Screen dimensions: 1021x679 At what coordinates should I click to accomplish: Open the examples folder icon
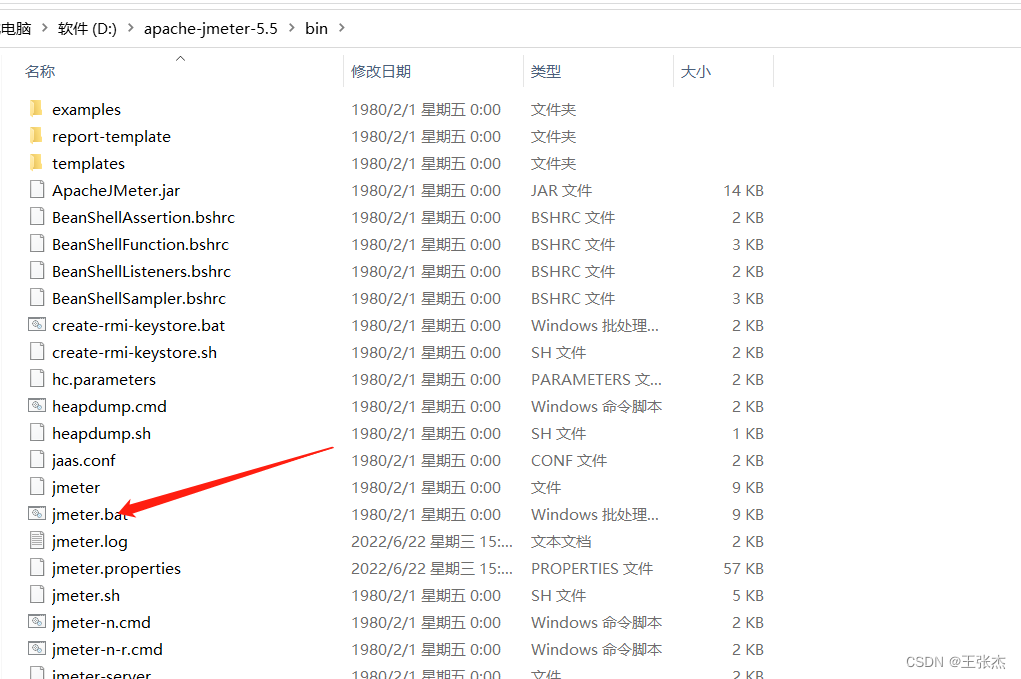pyautogui.click(x=36, y=109)
